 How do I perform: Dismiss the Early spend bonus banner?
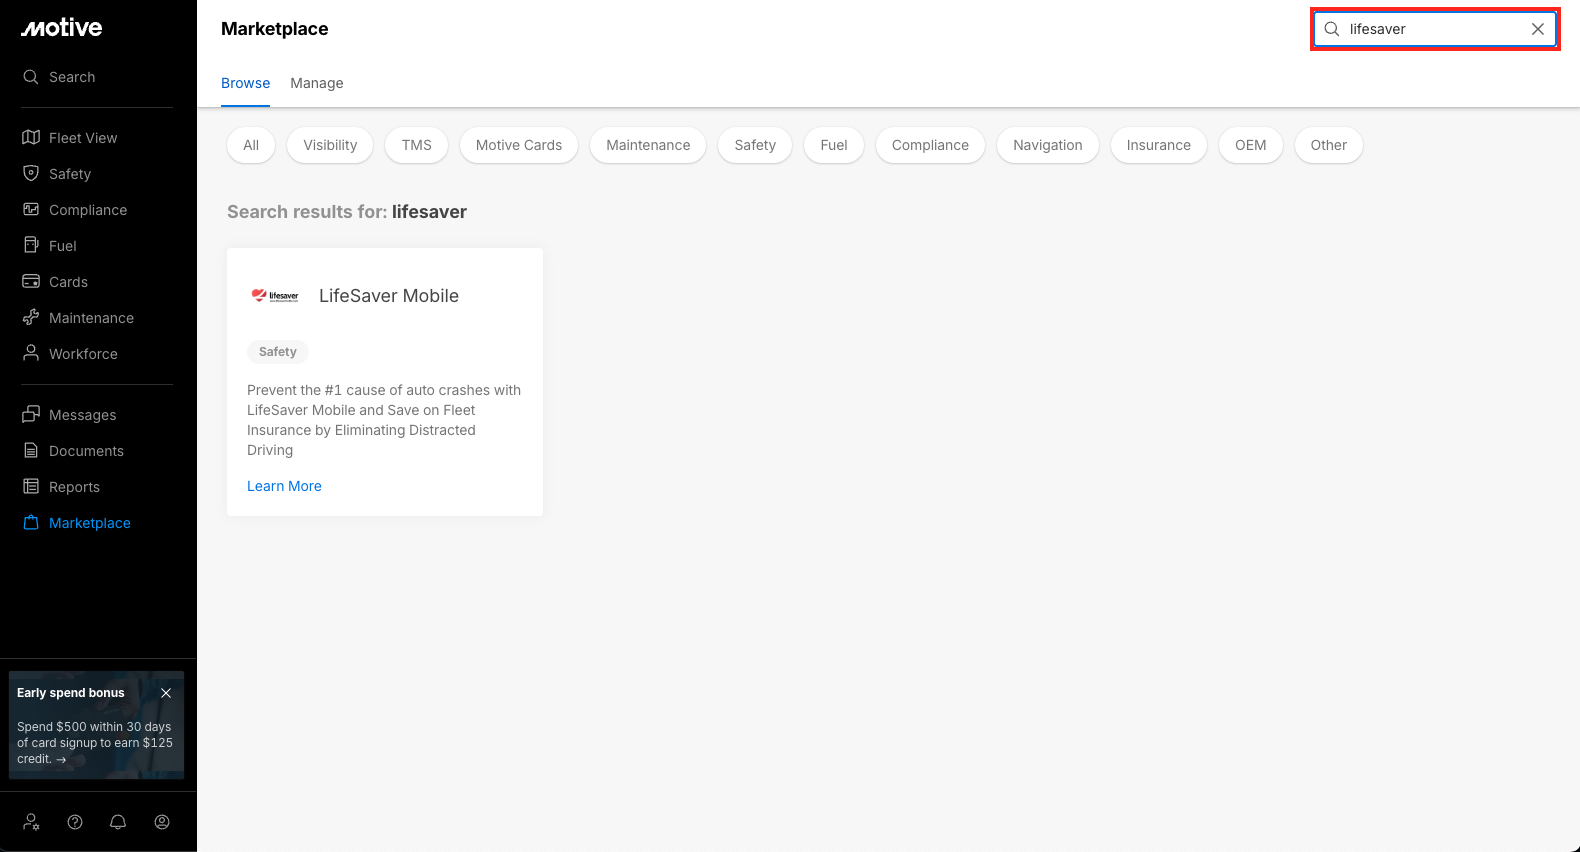click(x=166, y=693)
